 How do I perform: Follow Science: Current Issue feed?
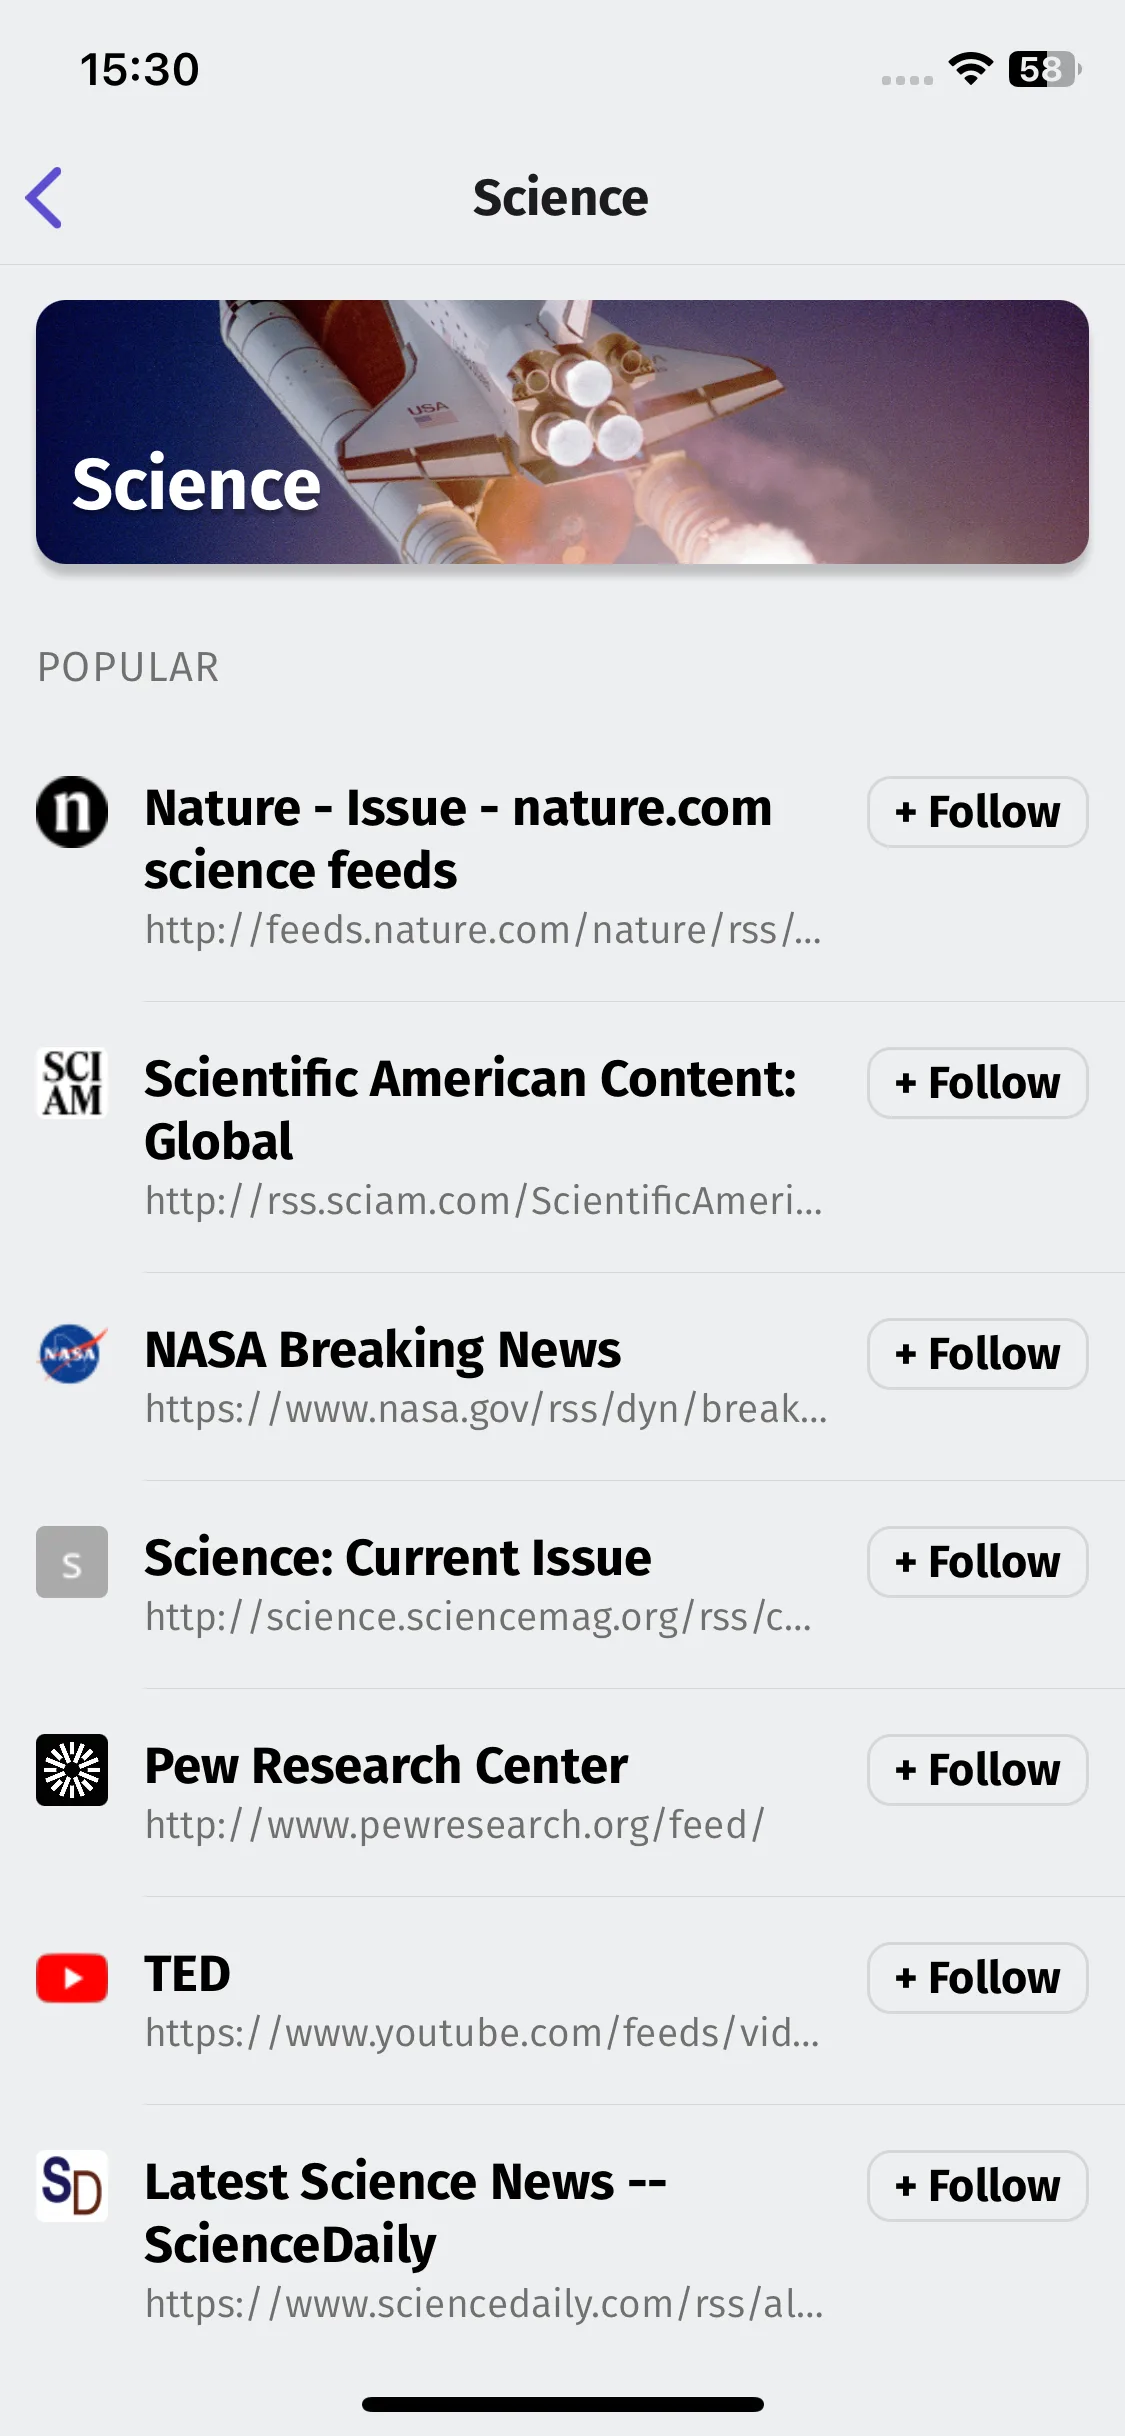click(978, 1562)
